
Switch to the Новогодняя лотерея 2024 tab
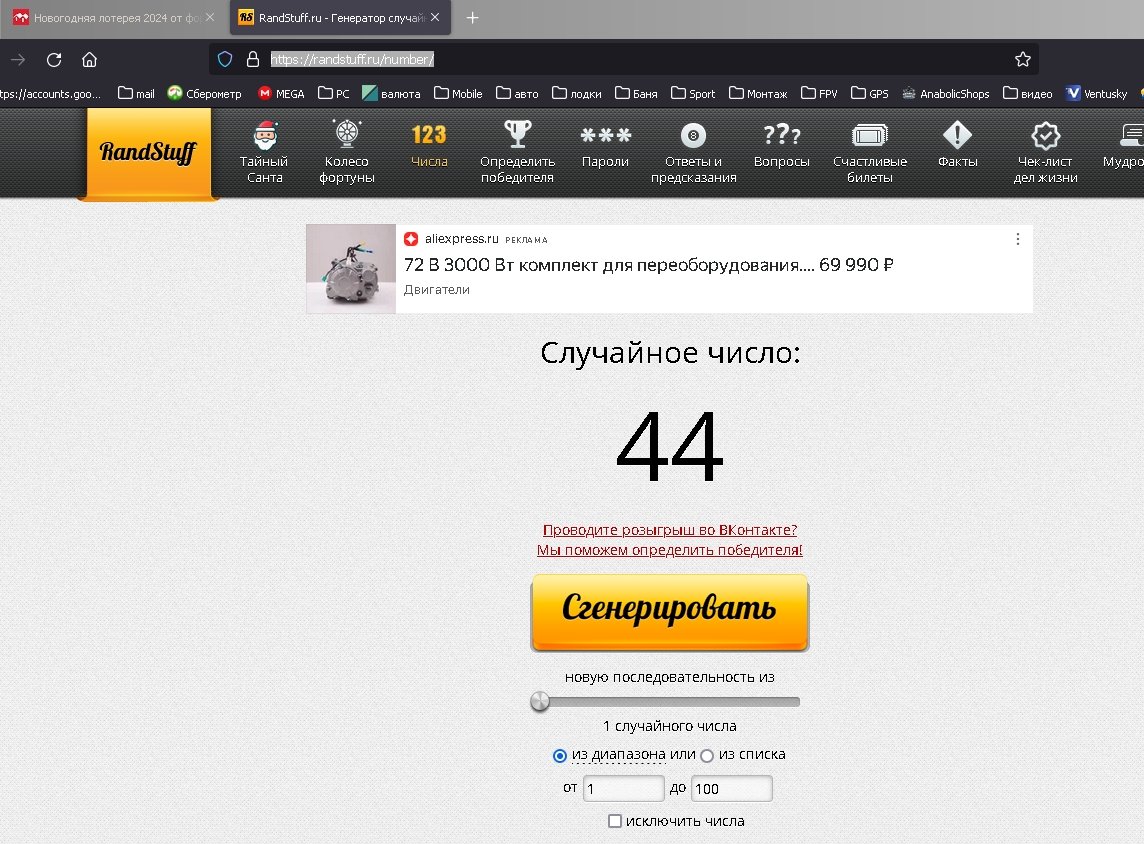(x=112, y=18)
